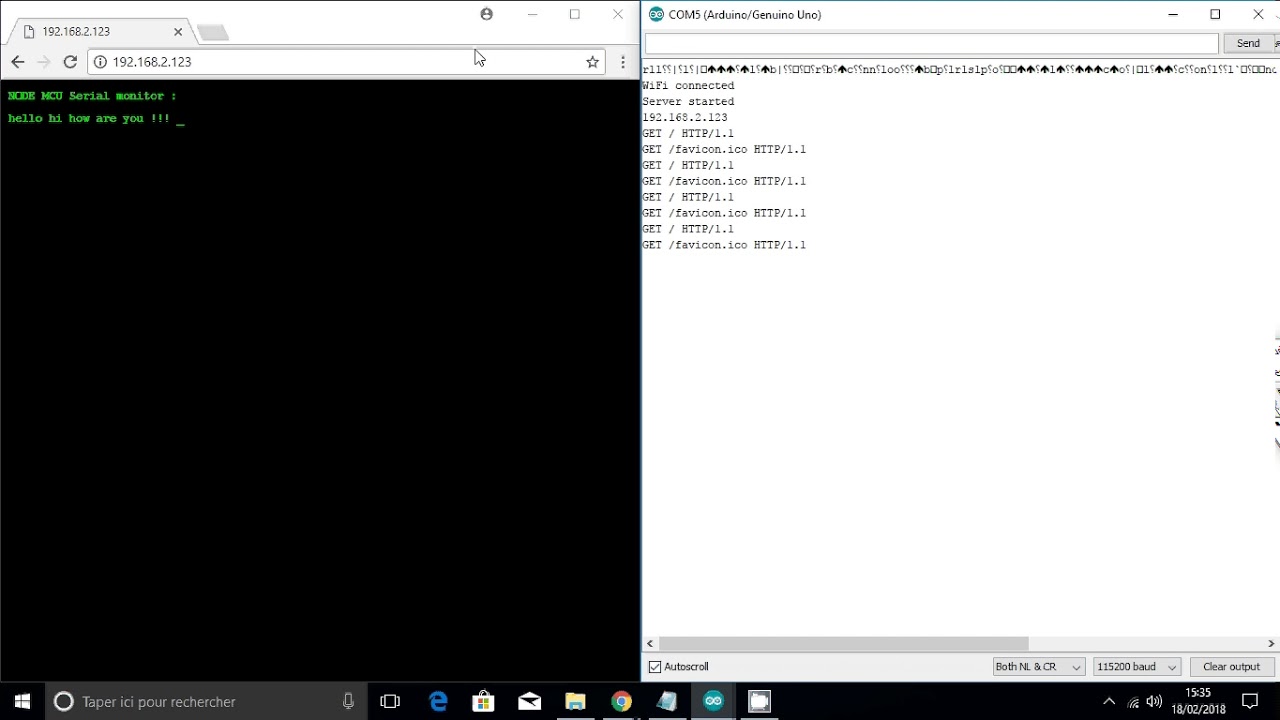1280x720 pixels.
Task: Open the line ending dropdown Both NL & CR
Action: [1038, 667]
